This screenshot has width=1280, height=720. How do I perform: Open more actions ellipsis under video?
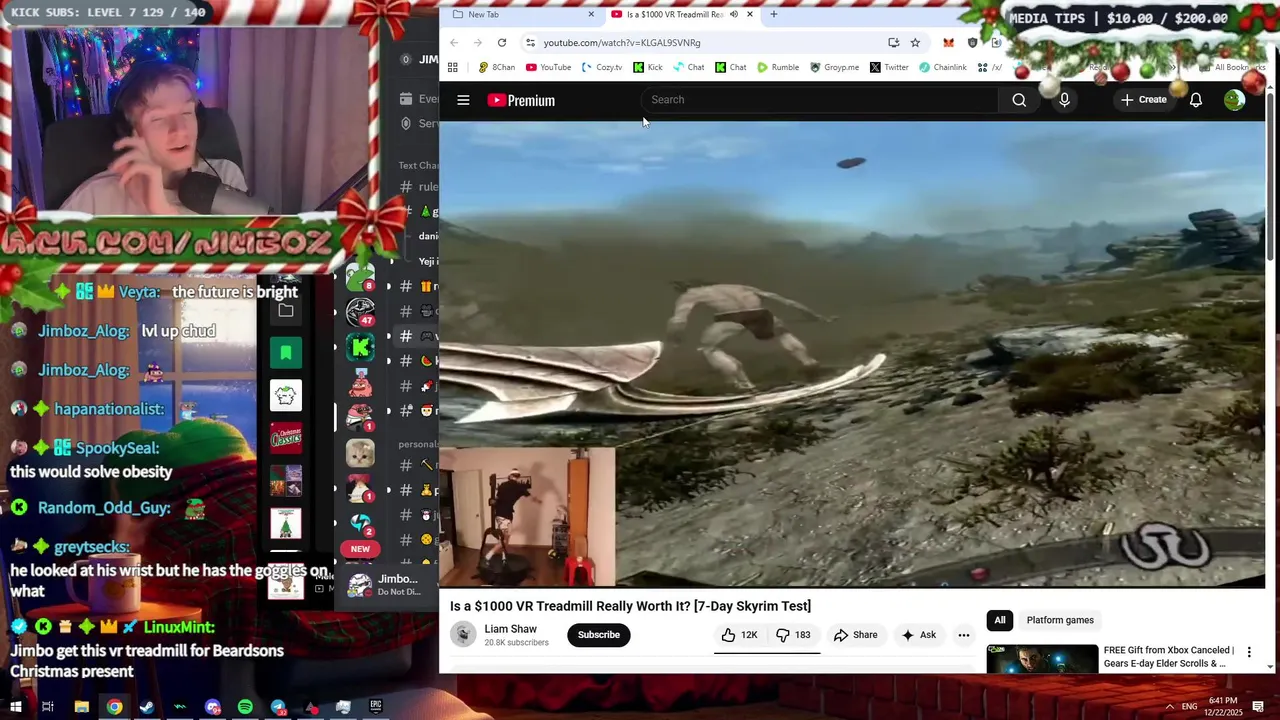pos(964,635)
